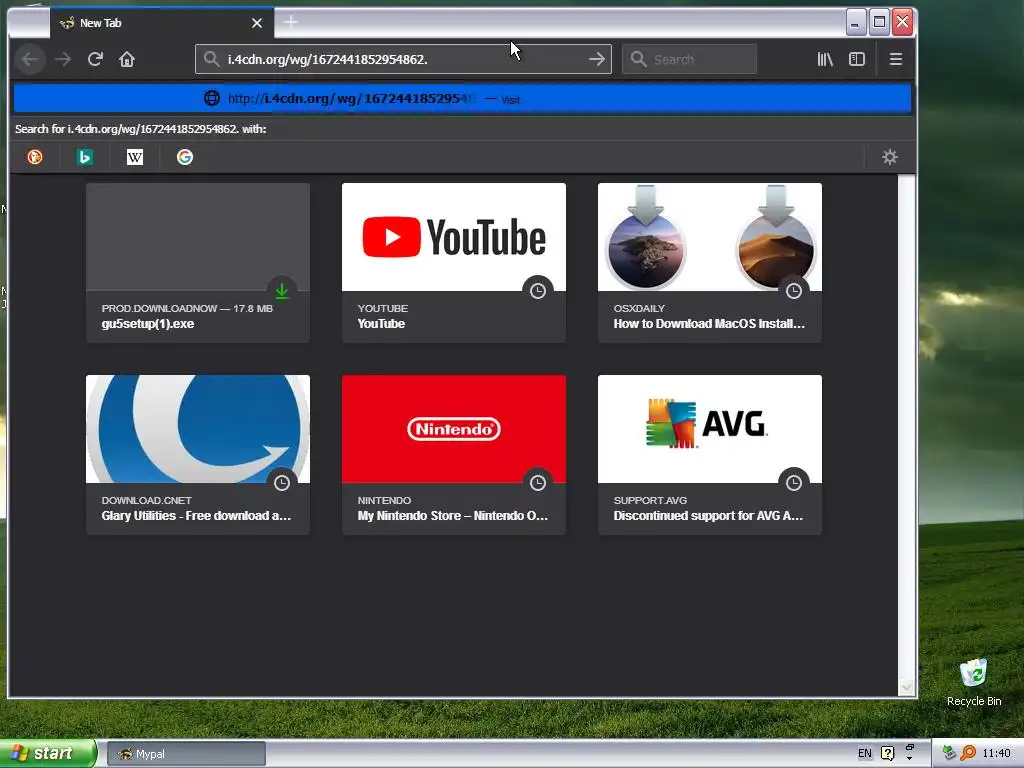Open the AVG support tile

pos(710,455)
